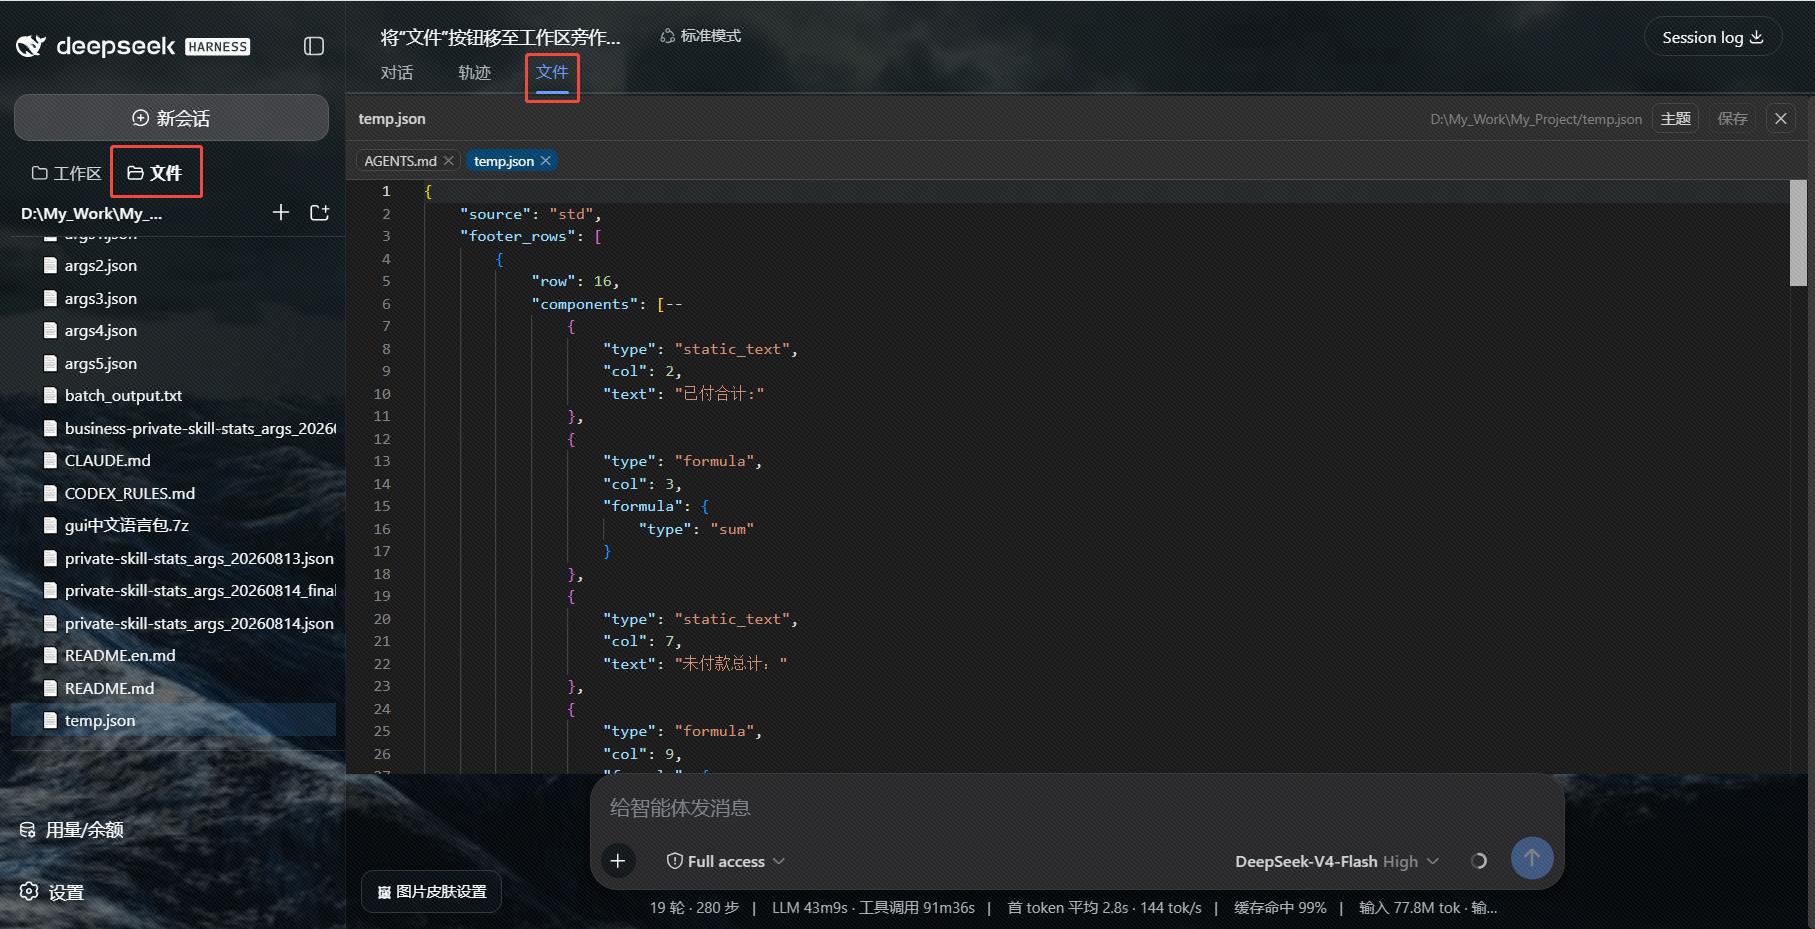Image resolution: width=1815 pixels, height=929 pixels.
Task: Click the plus icon to add new file
Action: coord(281,212)
